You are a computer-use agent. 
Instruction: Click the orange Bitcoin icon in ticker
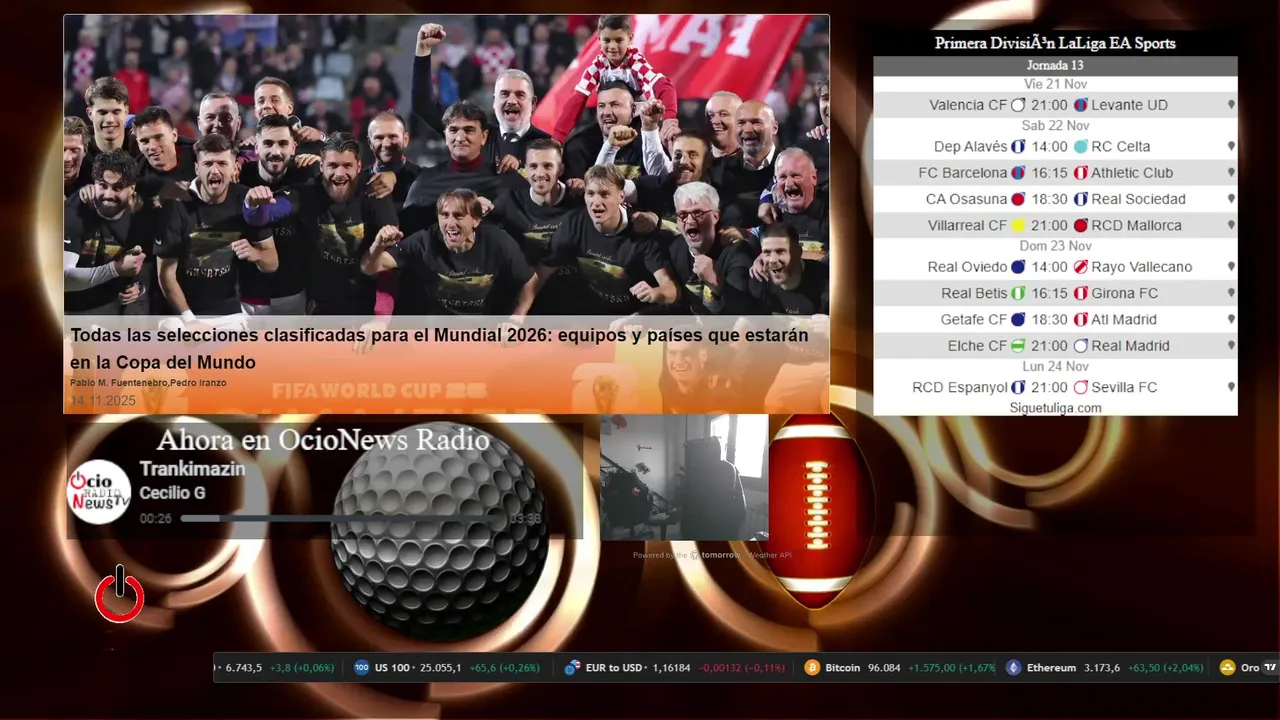[812, 668]
